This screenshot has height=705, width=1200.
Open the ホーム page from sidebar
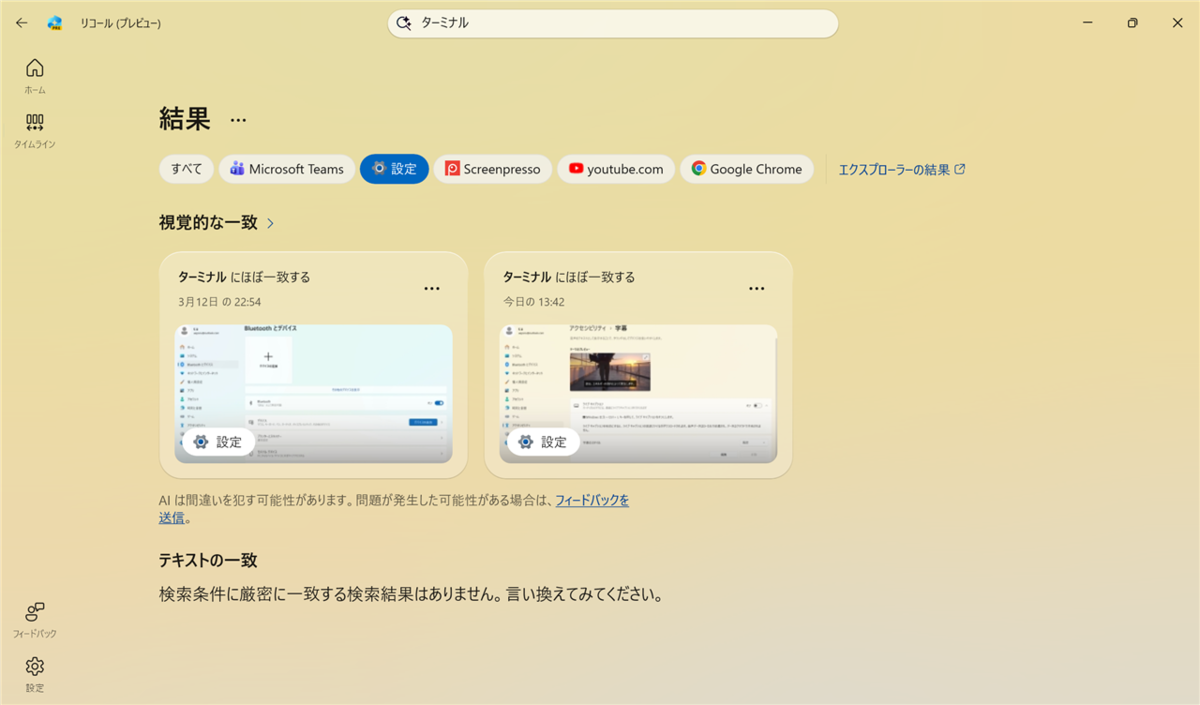coord(35,76)
